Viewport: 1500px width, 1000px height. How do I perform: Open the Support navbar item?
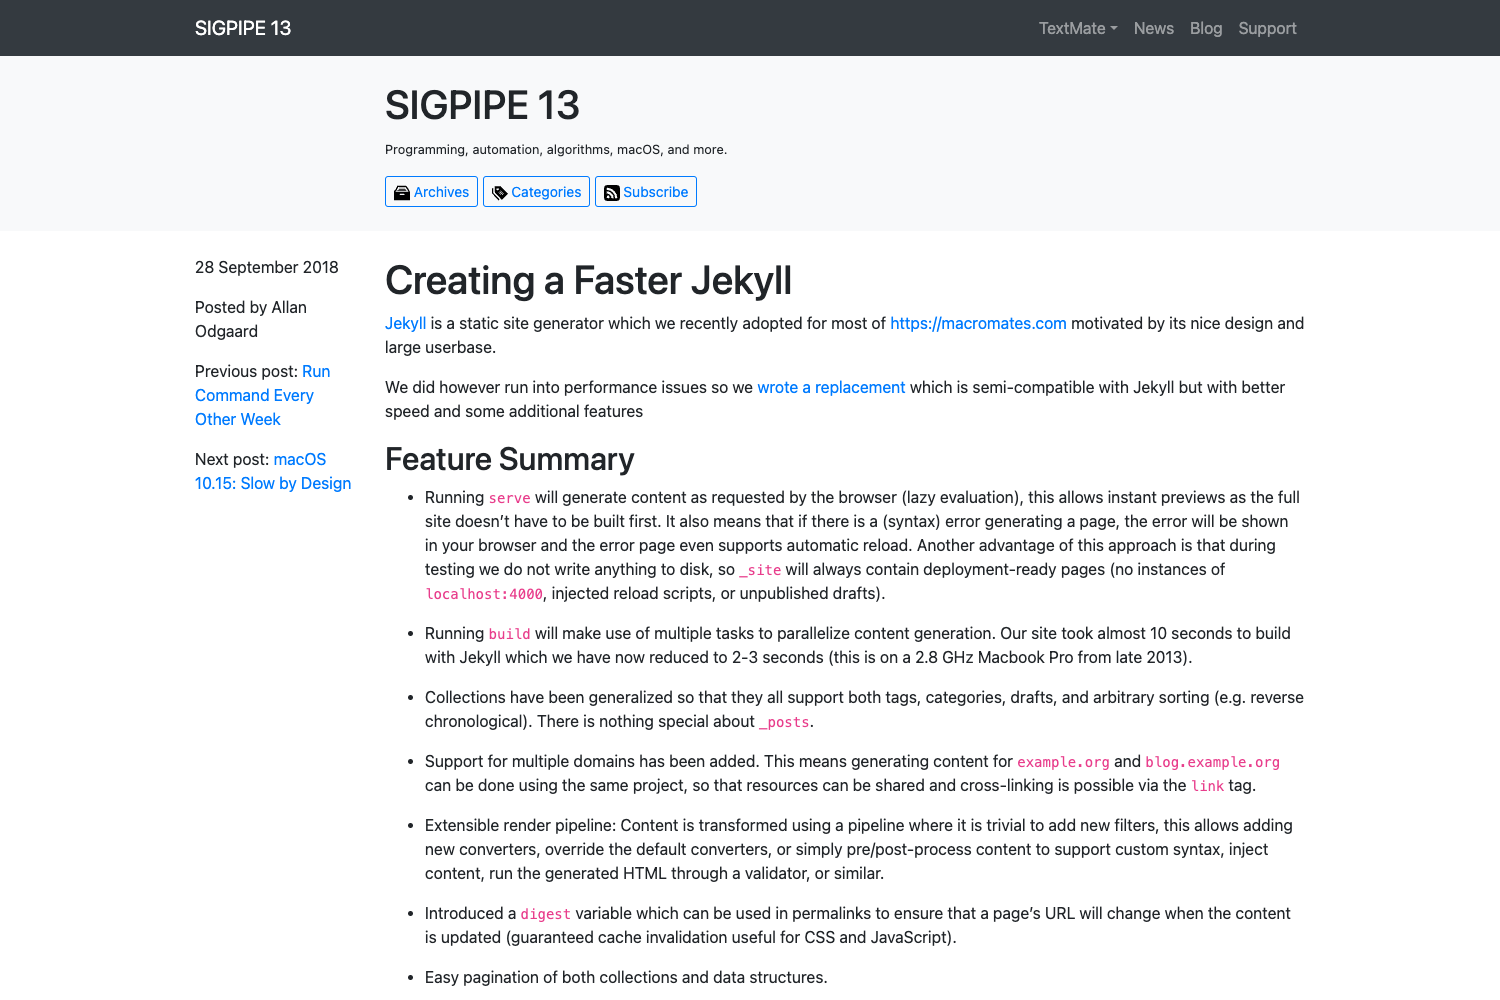1266,28
